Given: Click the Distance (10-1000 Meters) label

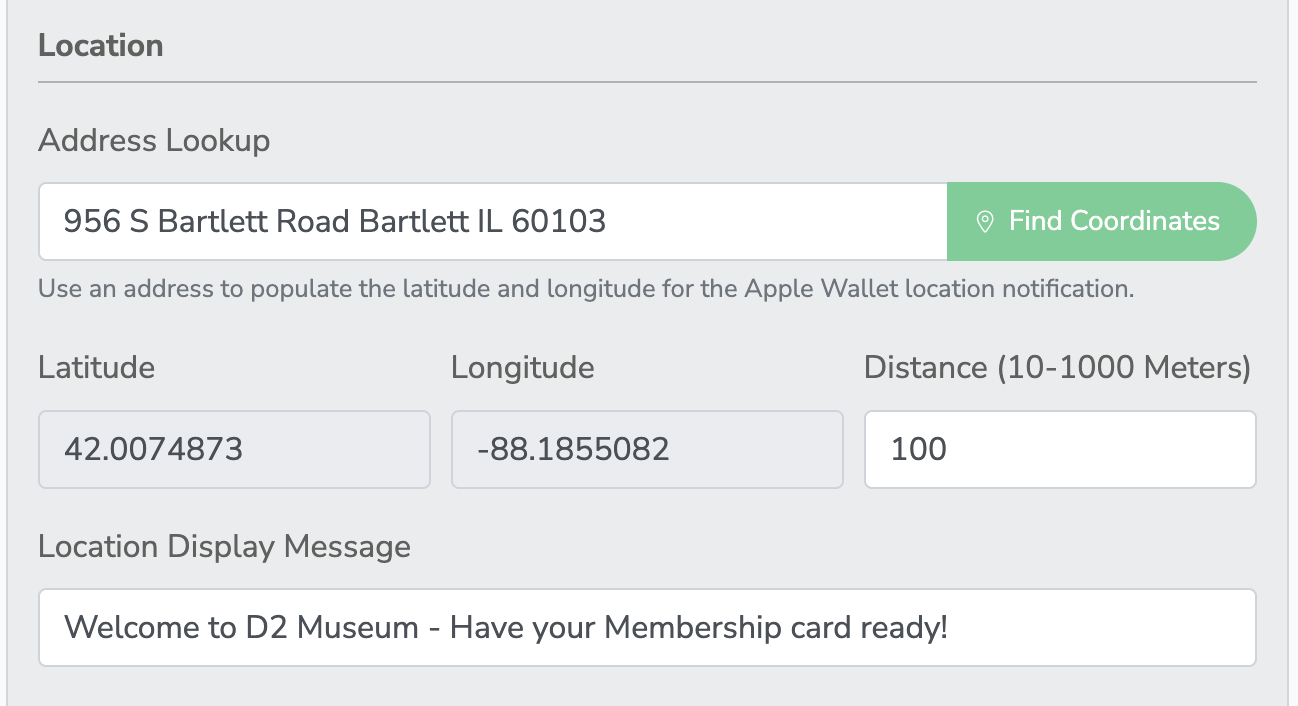Looking at the screenshot, I should tap(1058, 368).
